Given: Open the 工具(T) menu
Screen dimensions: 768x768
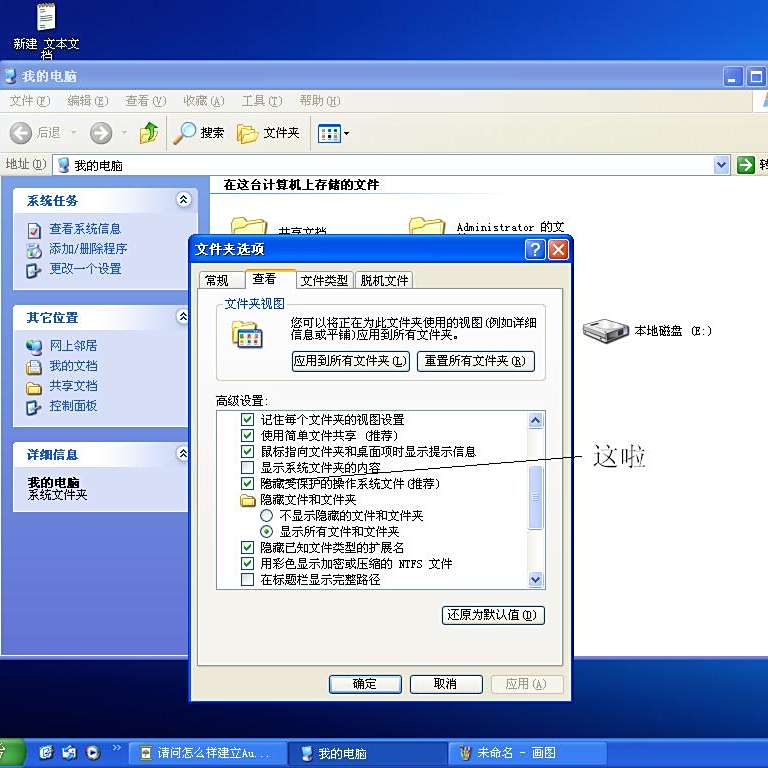Looking at the screenshot, I should [262, 101].
